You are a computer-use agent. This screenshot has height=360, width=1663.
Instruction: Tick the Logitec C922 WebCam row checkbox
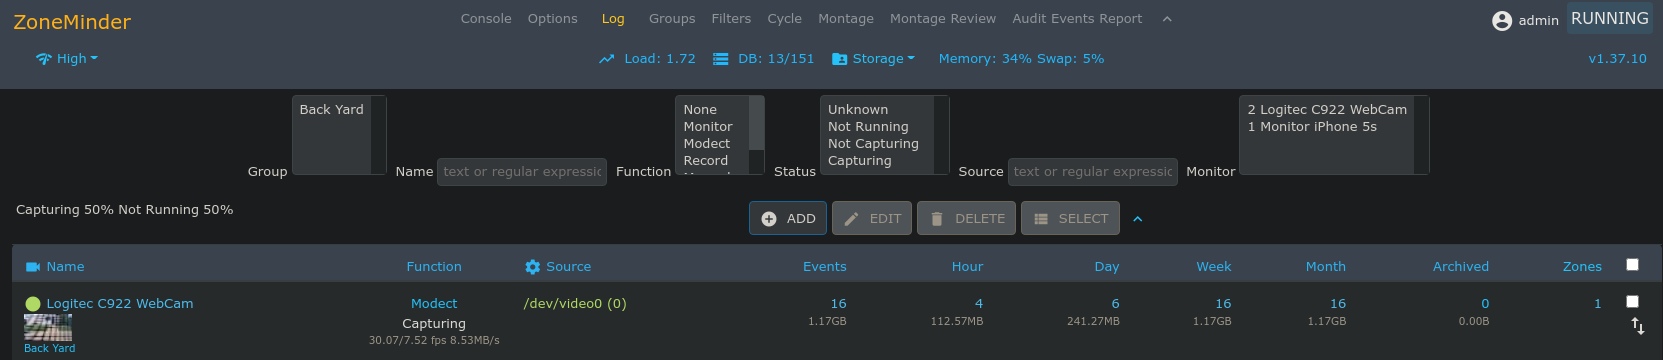click(1632, 301)
